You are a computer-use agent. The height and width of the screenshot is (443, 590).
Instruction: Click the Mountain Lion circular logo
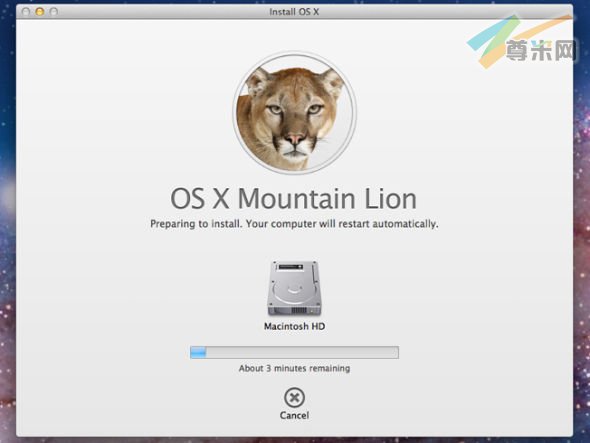click(x=294, y=113)
